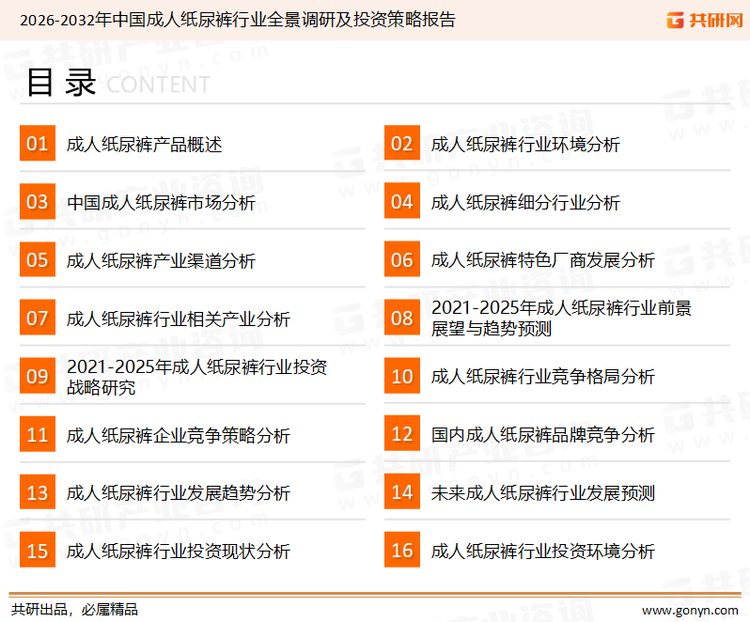Go to 未来成人纸尿裤行业发展预测 chapter
Screen dimensions: 750x622
click(x=542, y=493)
